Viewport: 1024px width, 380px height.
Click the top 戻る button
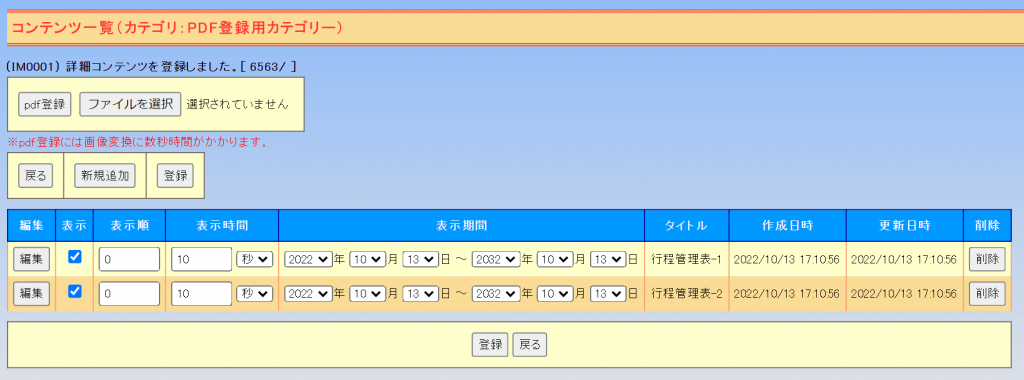tap(35, 176)
